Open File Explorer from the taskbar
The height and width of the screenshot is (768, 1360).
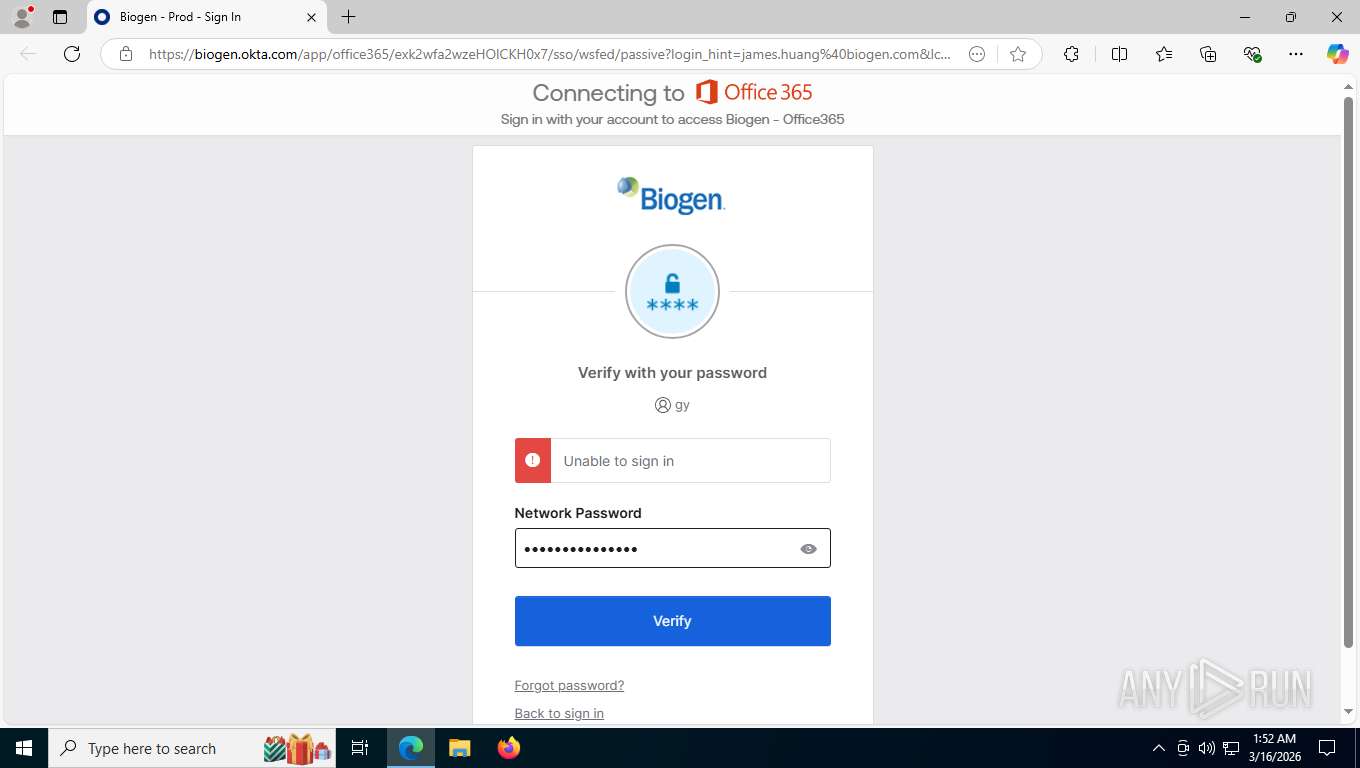coord(459,748)
